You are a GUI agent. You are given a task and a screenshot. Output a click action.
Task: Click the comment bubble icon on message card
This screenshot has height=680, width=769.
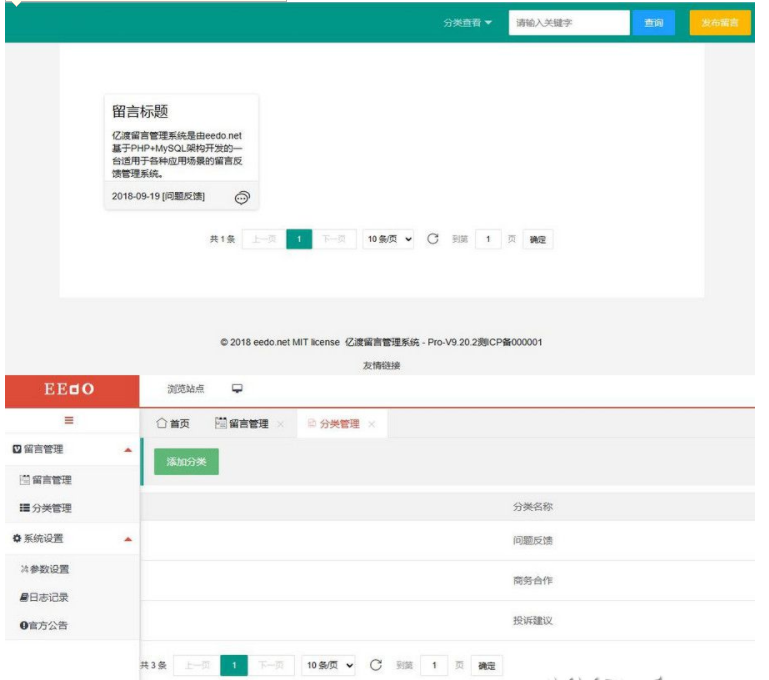point(242,198)
